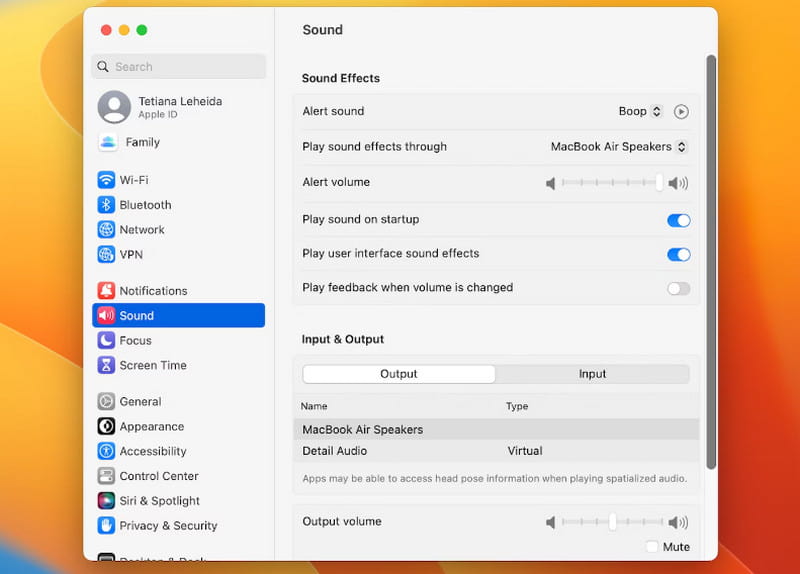Select the Bluetooth icon in sidebar
800x574 pixels.
[106, 205]
